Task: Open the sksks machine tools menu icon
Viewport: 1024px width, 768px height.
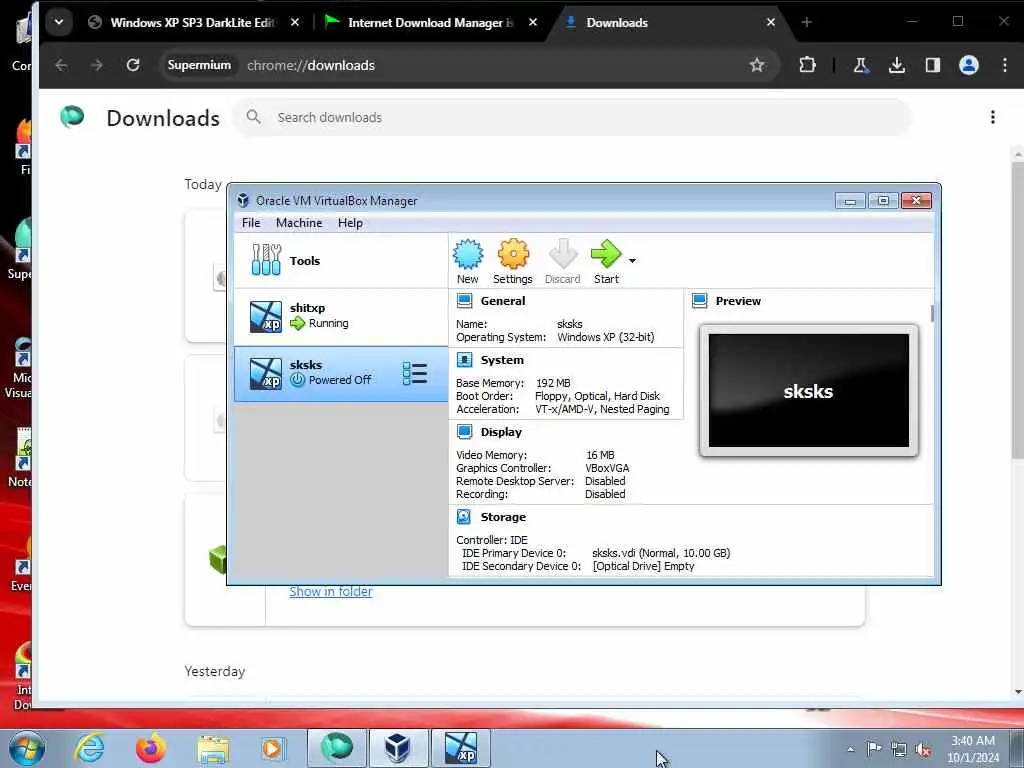Action: 415,374
